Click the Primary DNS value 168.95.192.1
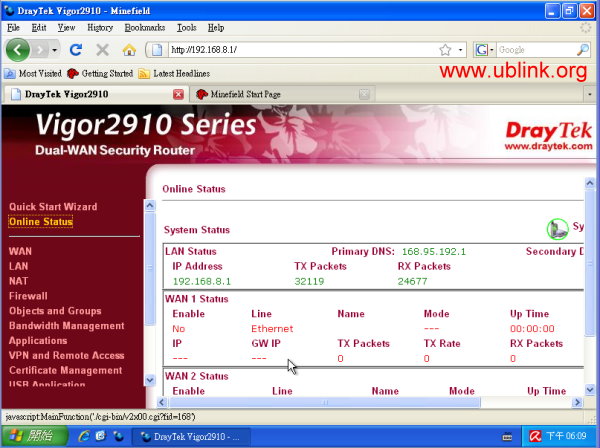The image size is (600, 448). (434, 252)
